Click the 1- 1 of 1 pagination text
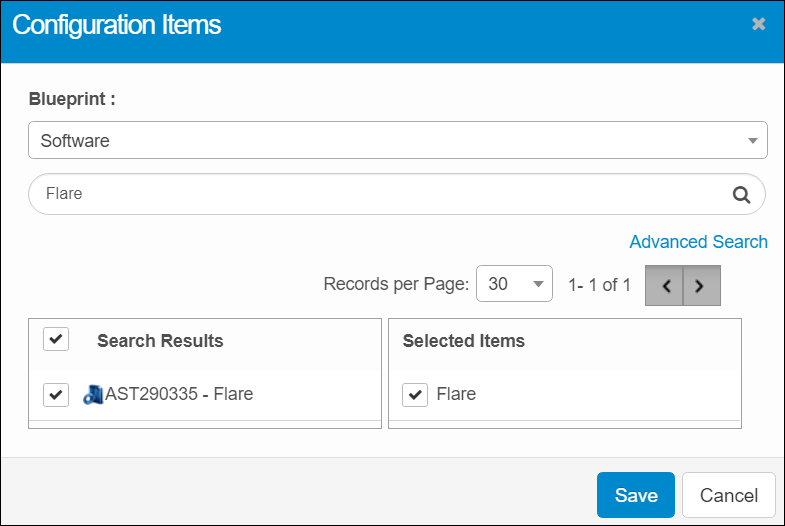 (599, 285)
